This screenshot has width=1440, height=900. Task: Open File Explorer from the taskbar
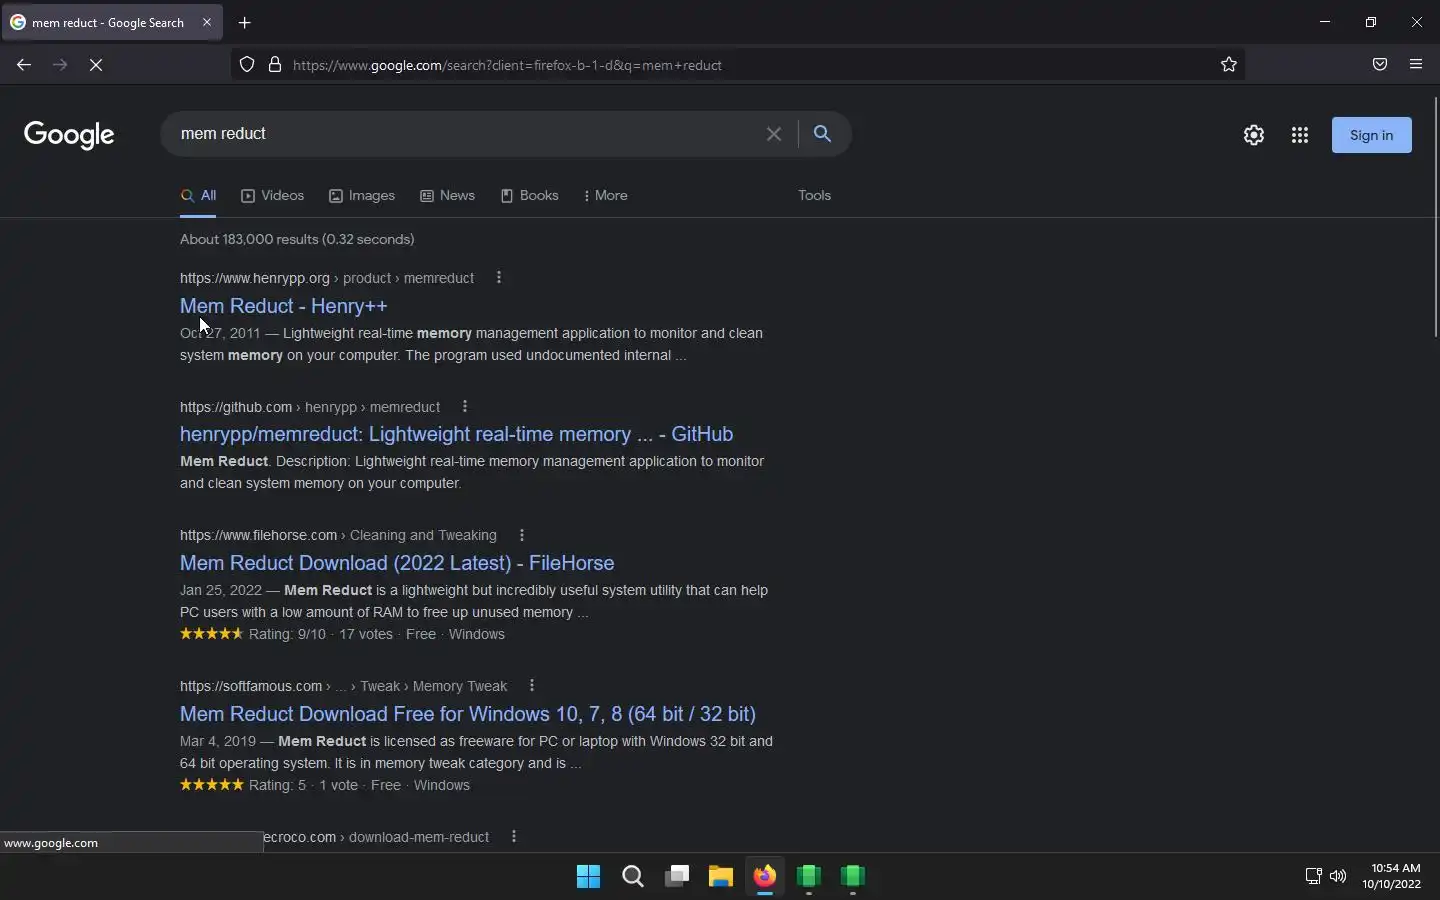721,877
